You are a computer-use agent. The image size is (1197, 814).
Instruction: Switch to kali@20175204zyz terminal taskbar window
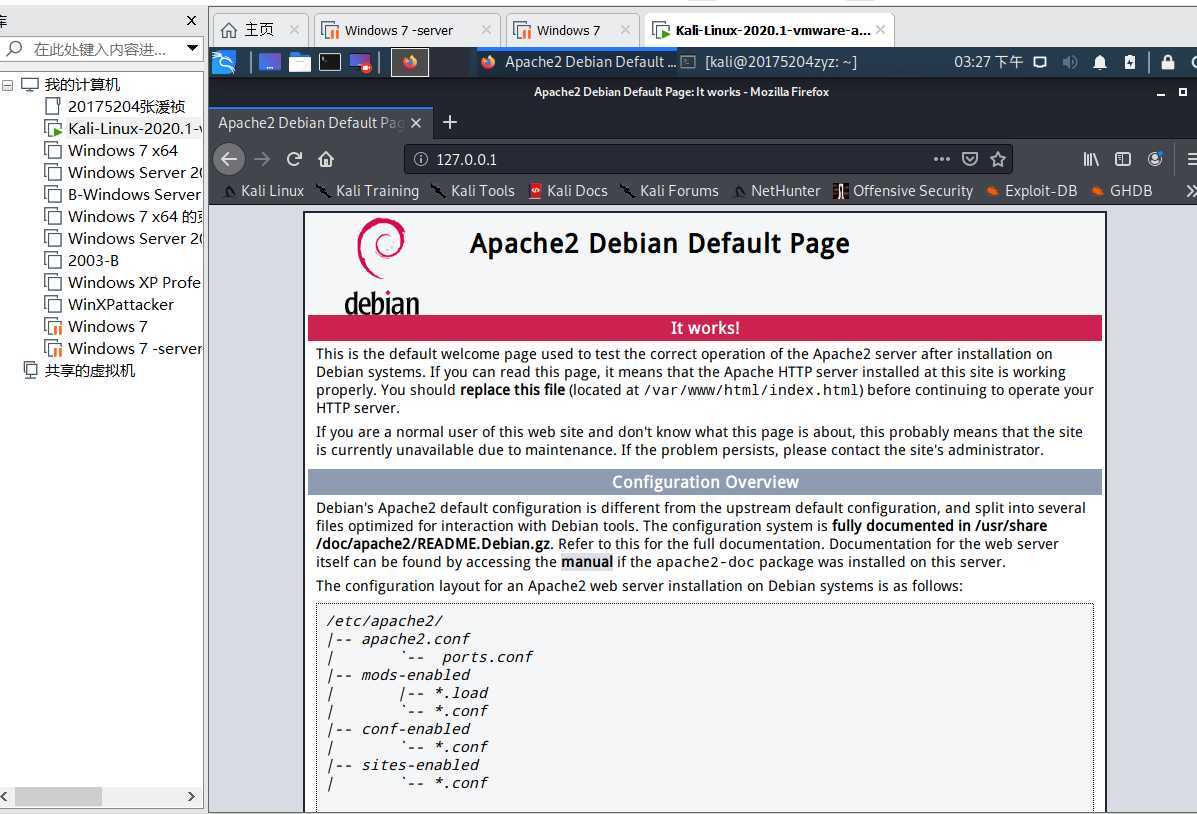tap(769, 62)
